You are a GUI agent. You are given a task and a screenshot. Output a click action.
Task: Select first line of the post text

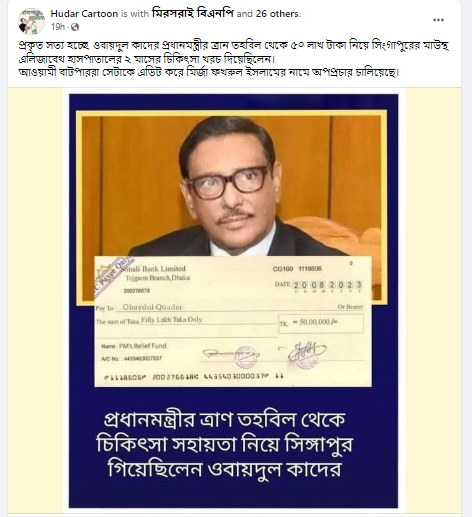(x=234, y=45)
